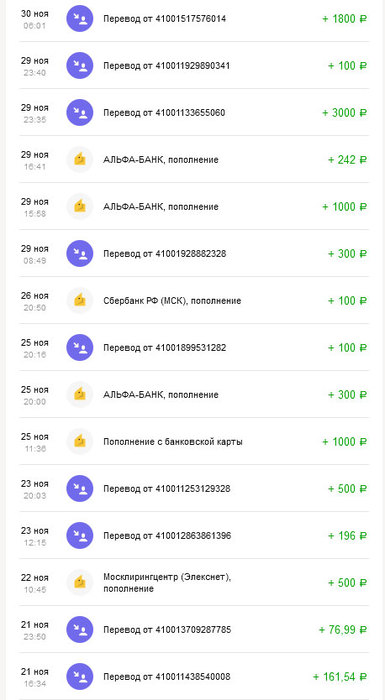Click the transfer icon for 41001899531282
The height and width of the screenshot is (700, 385).
pyautogui.click(x=80, y=348)
